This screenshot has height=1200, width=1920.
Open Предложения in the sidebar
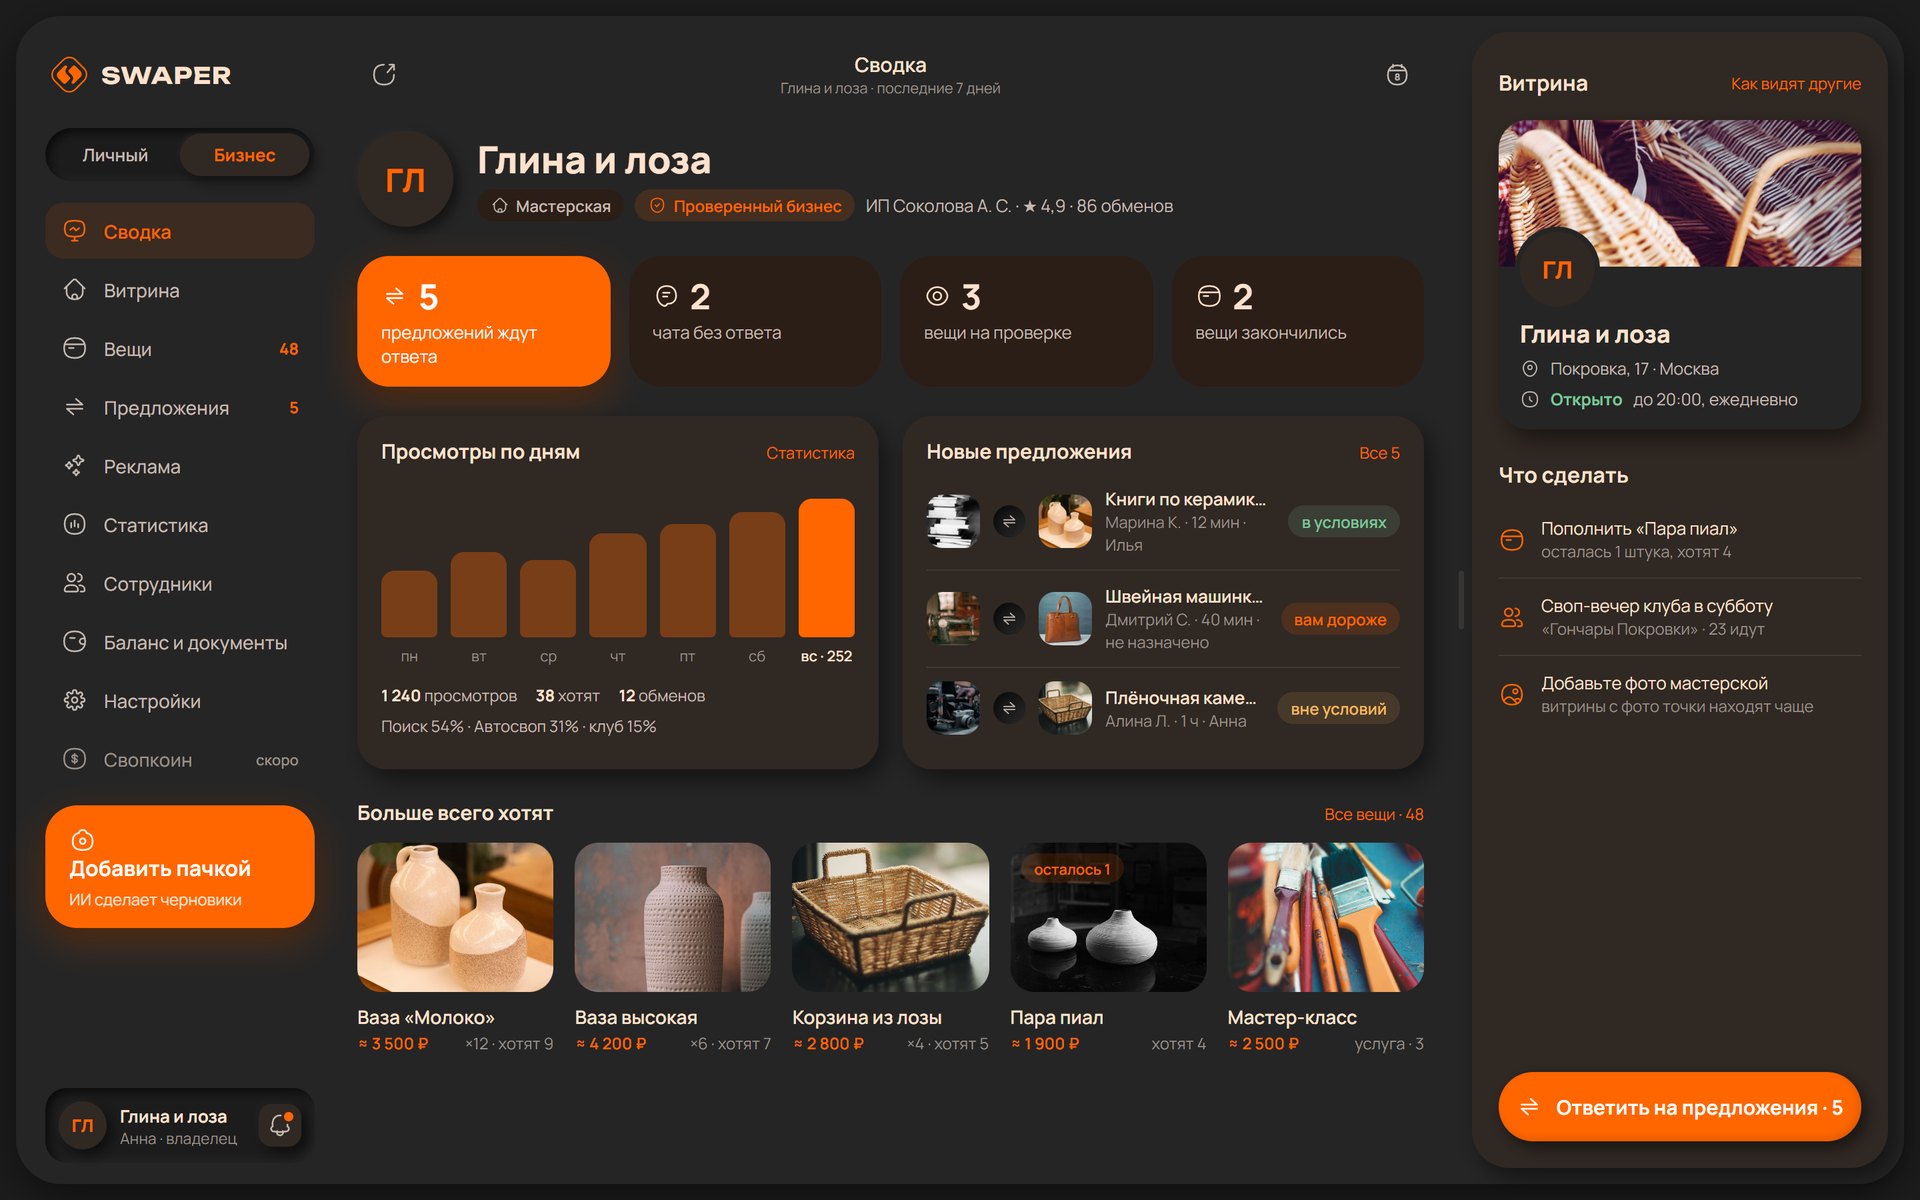180,408
